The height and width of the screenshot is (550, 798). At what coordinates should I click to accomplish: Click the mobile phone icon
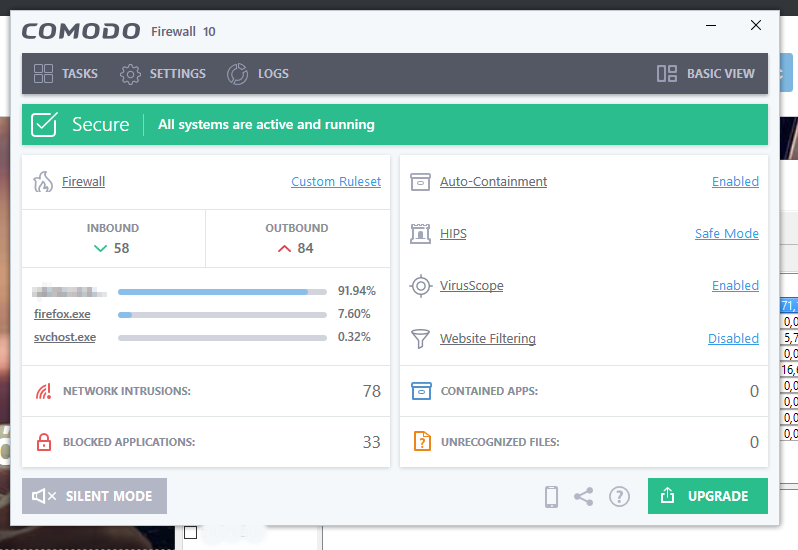551,497
